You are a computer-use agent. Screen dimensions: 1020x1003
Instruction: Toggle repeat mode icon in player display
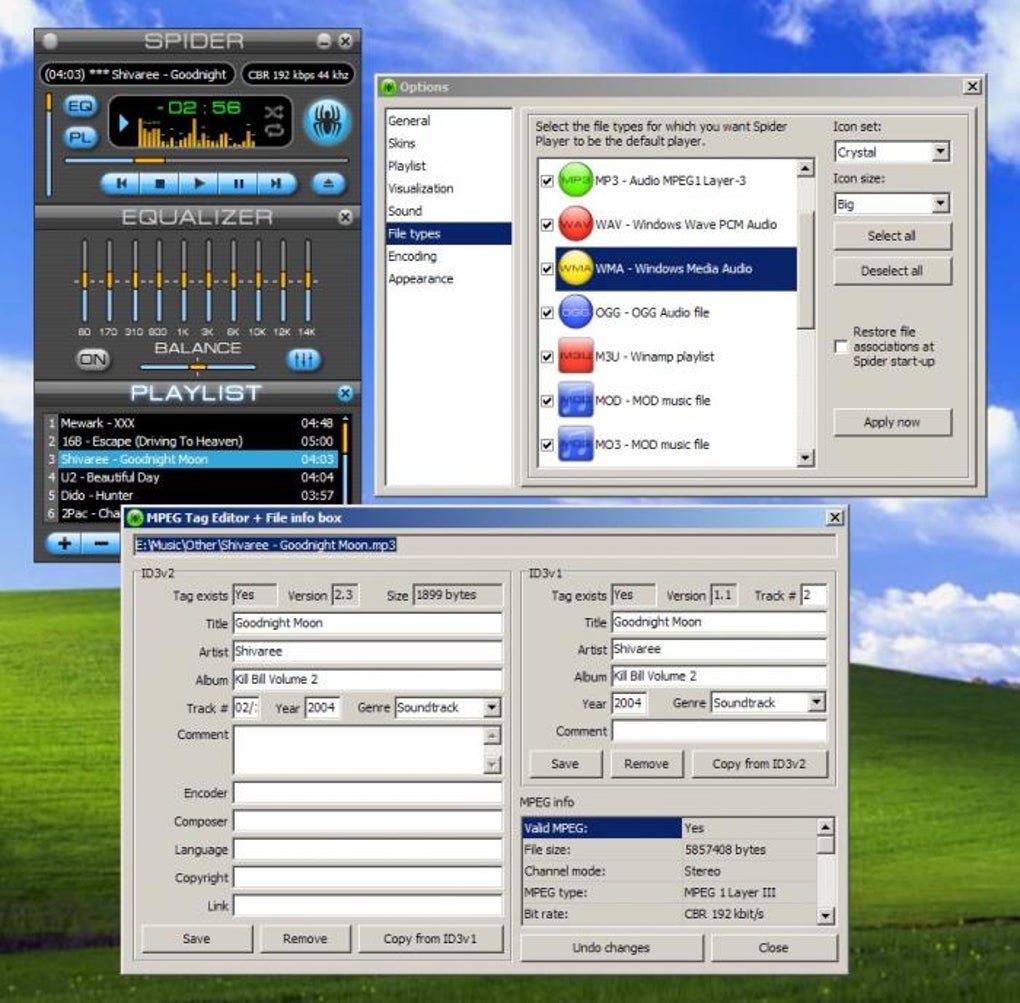click(274, 131)
